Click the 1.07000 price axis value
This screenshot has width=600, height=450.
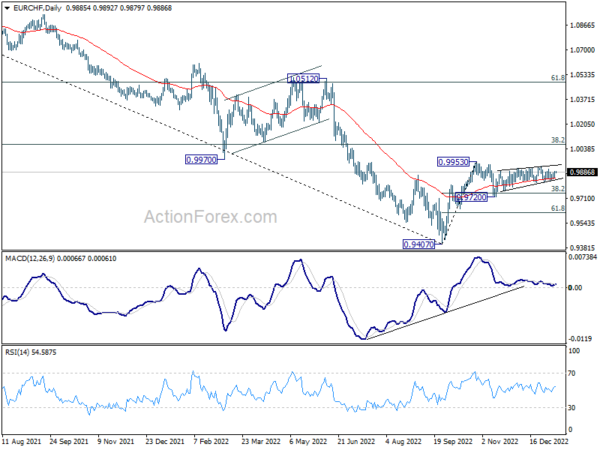point(582,50)
